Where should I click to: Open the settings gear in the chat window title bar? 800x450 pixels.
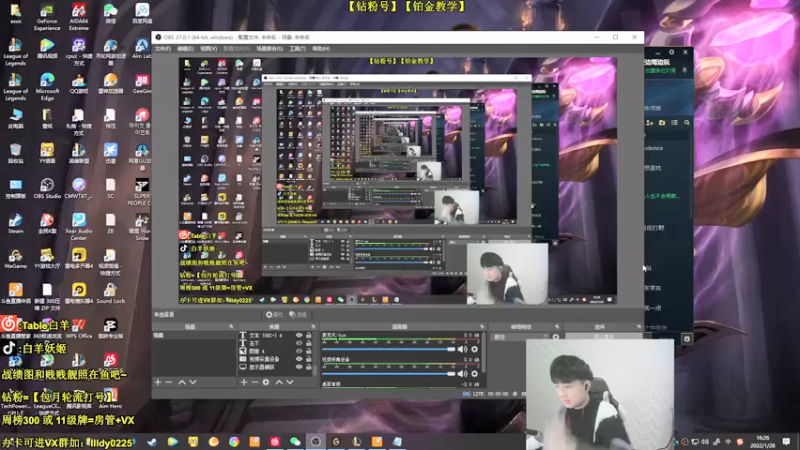click(671, 52)
